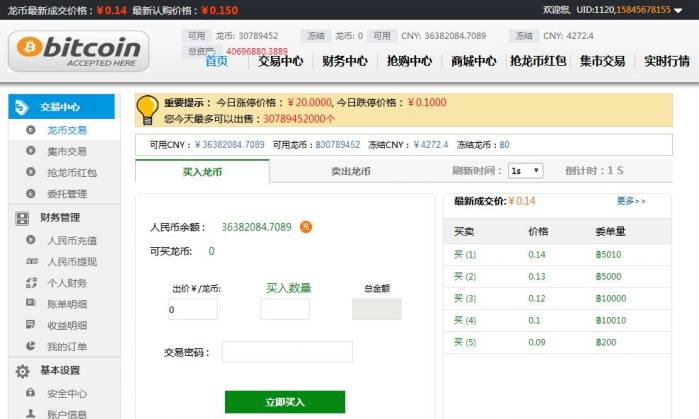Screen dimensions: 699x419
Task: Click the 交易密码 input field
Action: pos(286,351)
